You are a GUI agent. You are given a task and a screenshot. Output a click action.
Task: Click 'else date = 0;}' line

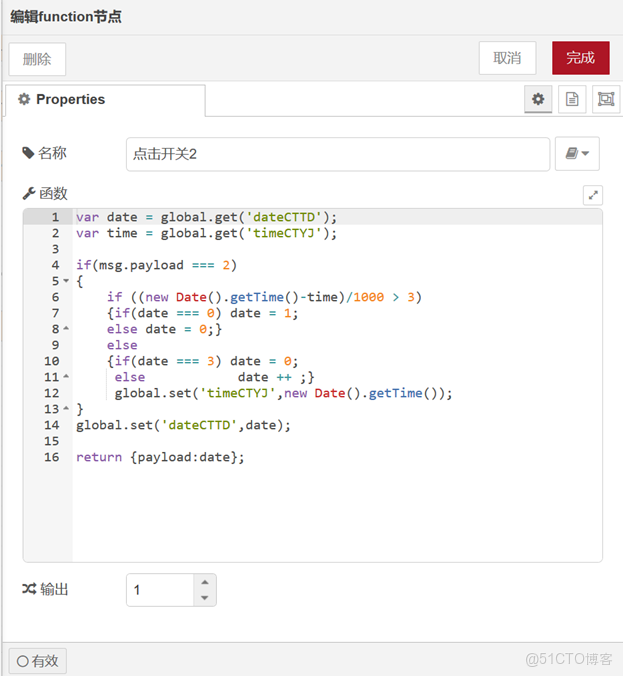point(164,329)
